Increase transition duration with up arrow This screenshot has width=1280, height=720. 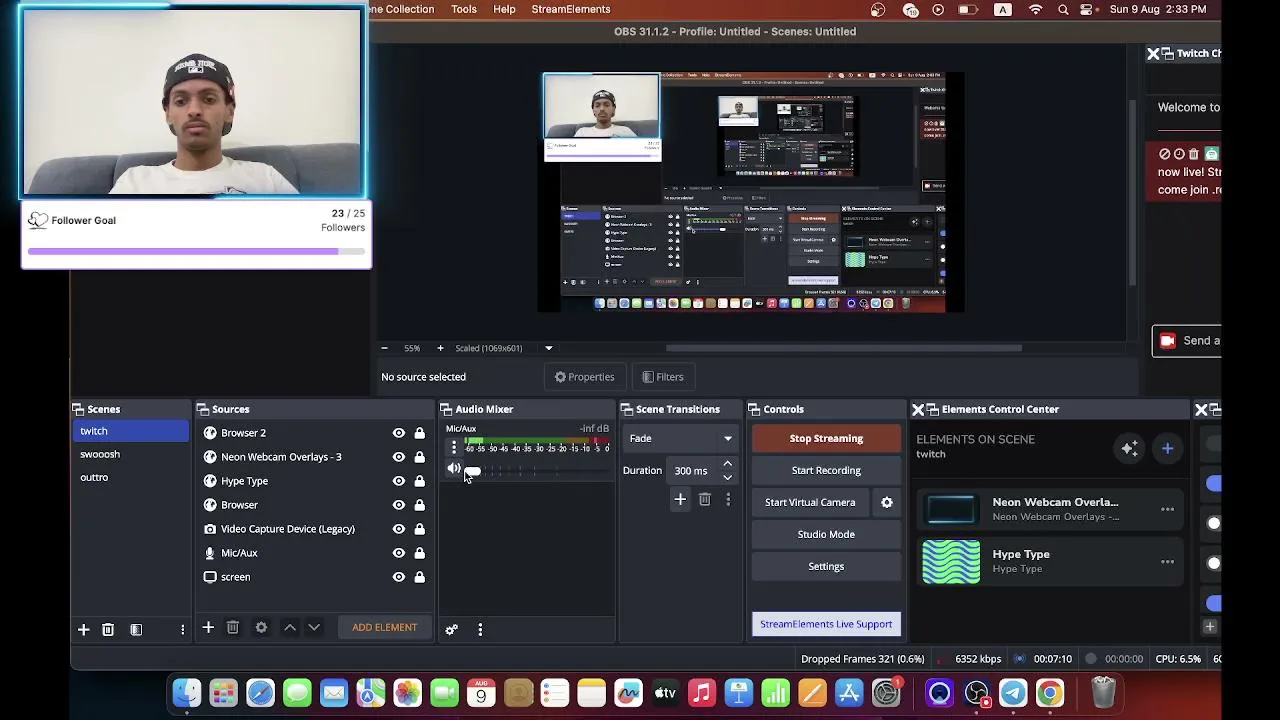pos(728,464)
